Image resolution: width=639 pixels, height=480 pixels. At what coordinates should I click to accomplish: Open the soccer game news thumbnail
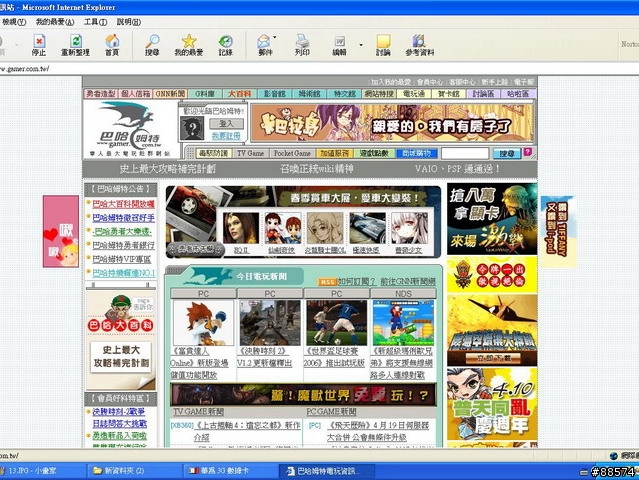pyautogui.click(x=337, y=323)
